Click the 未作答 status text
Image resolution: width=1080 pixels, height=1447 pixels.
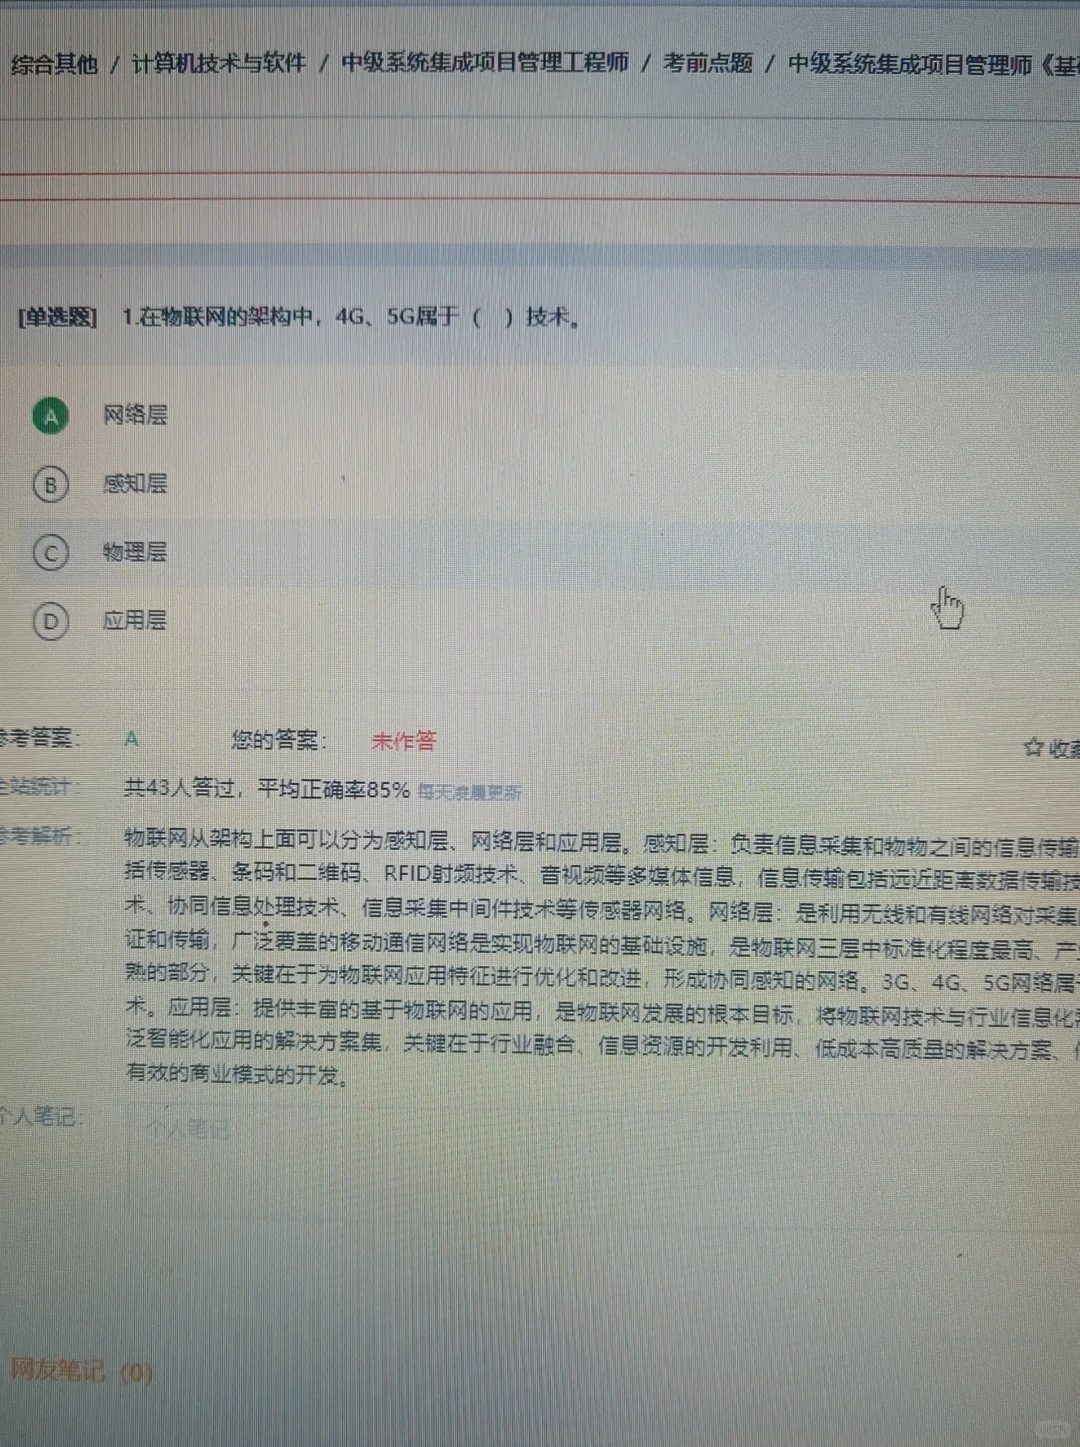(399, 741)
